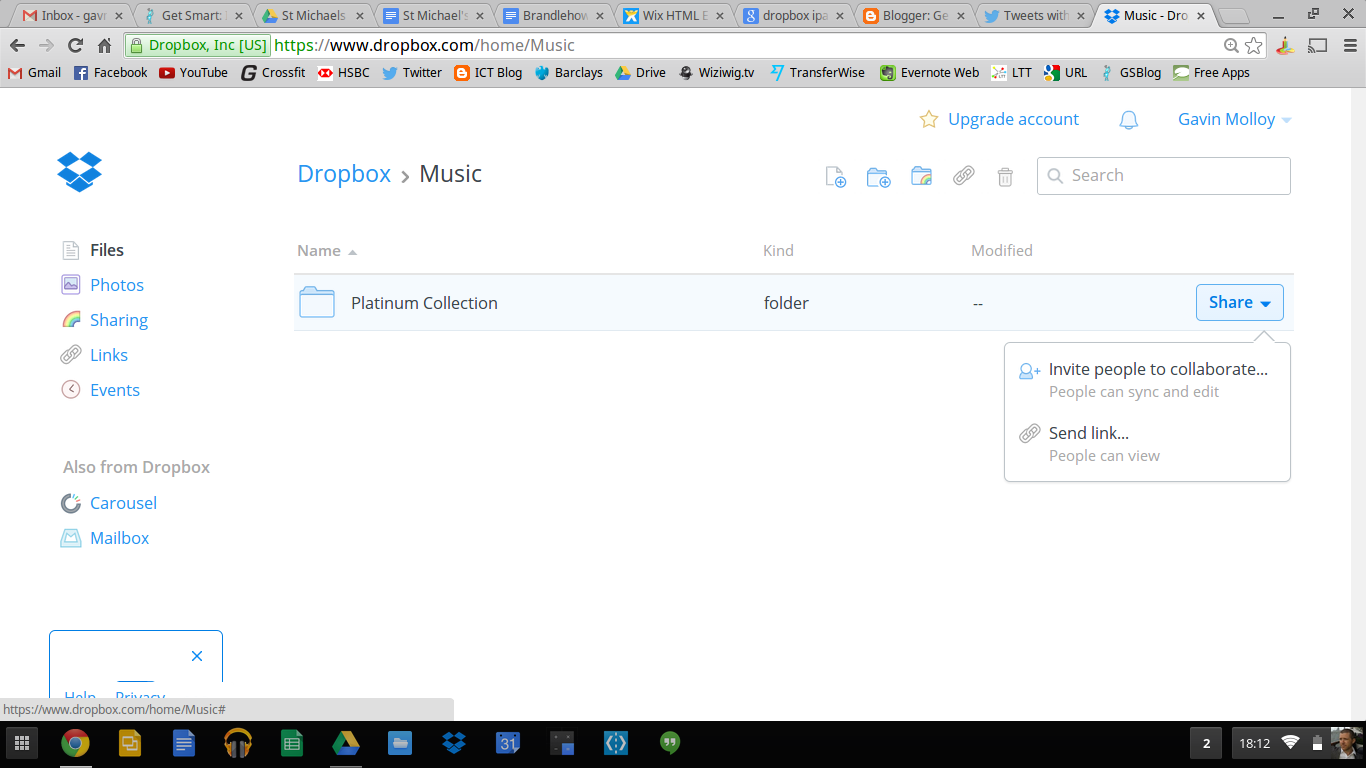This screenshot has height=768, width=1366.
Task: Open the Sharing link in sidebar
Action: [119, 320]
